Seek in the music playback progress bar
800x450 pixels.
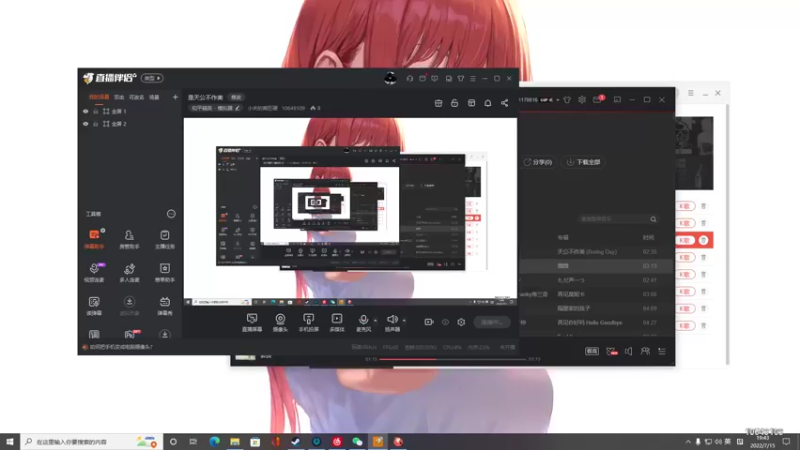click(x=453, y=359)
